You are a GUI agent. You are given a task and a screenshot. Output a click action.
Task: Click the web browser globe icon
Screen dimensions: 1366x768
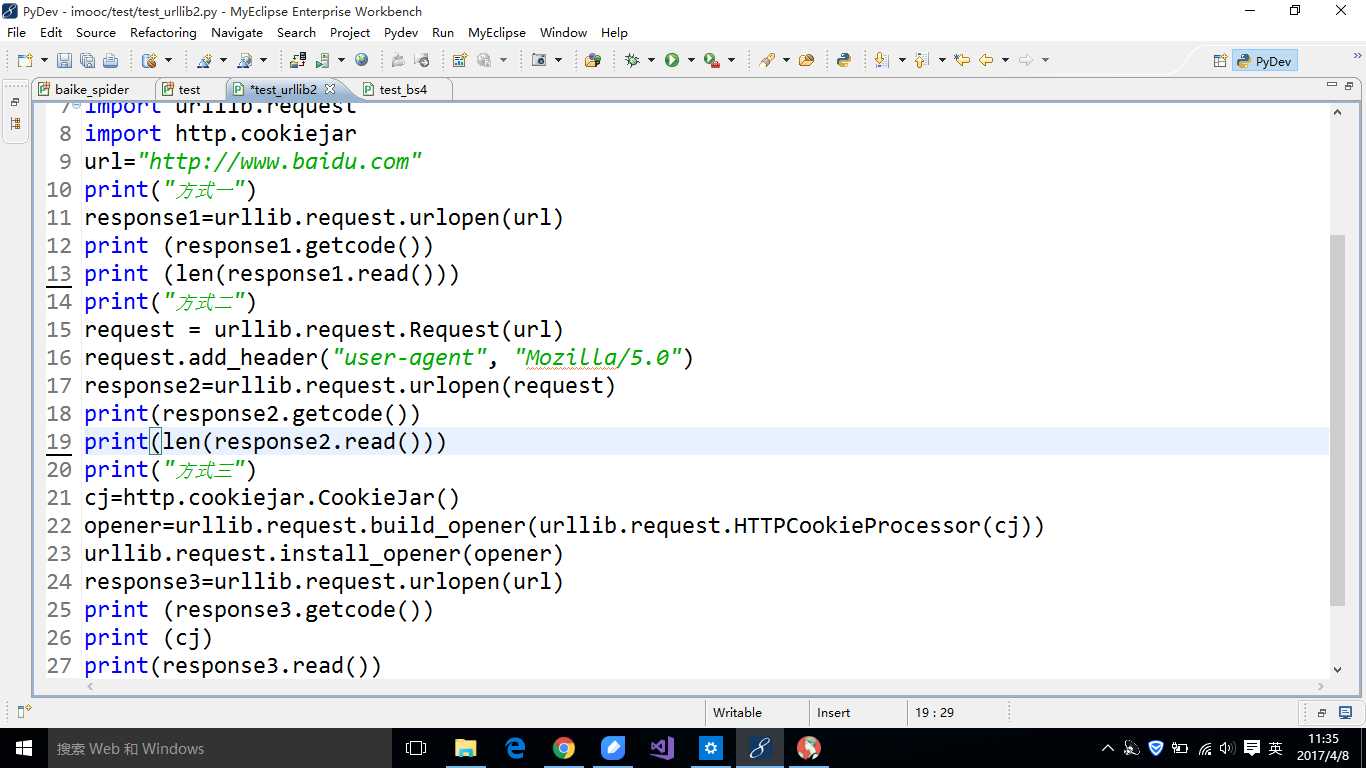point(361,61)
